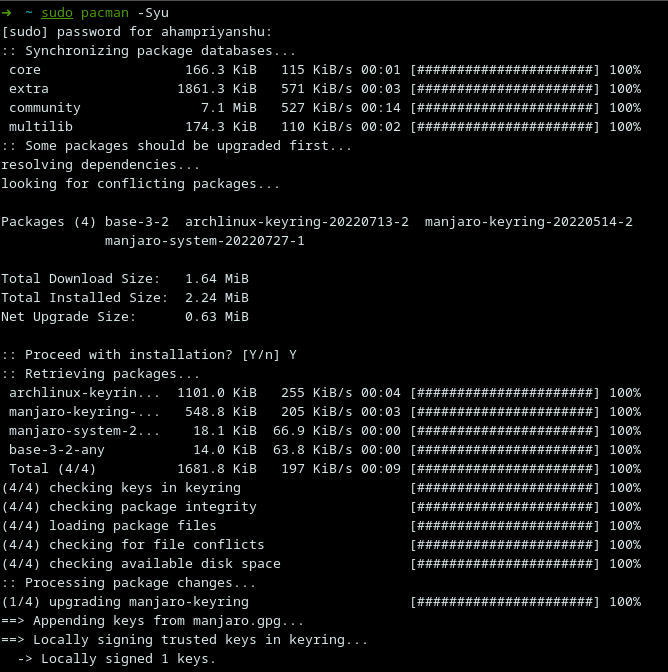Click the '7.1 MiB' size value
Viewport: 668px width, 672px height.
(229, 108)
